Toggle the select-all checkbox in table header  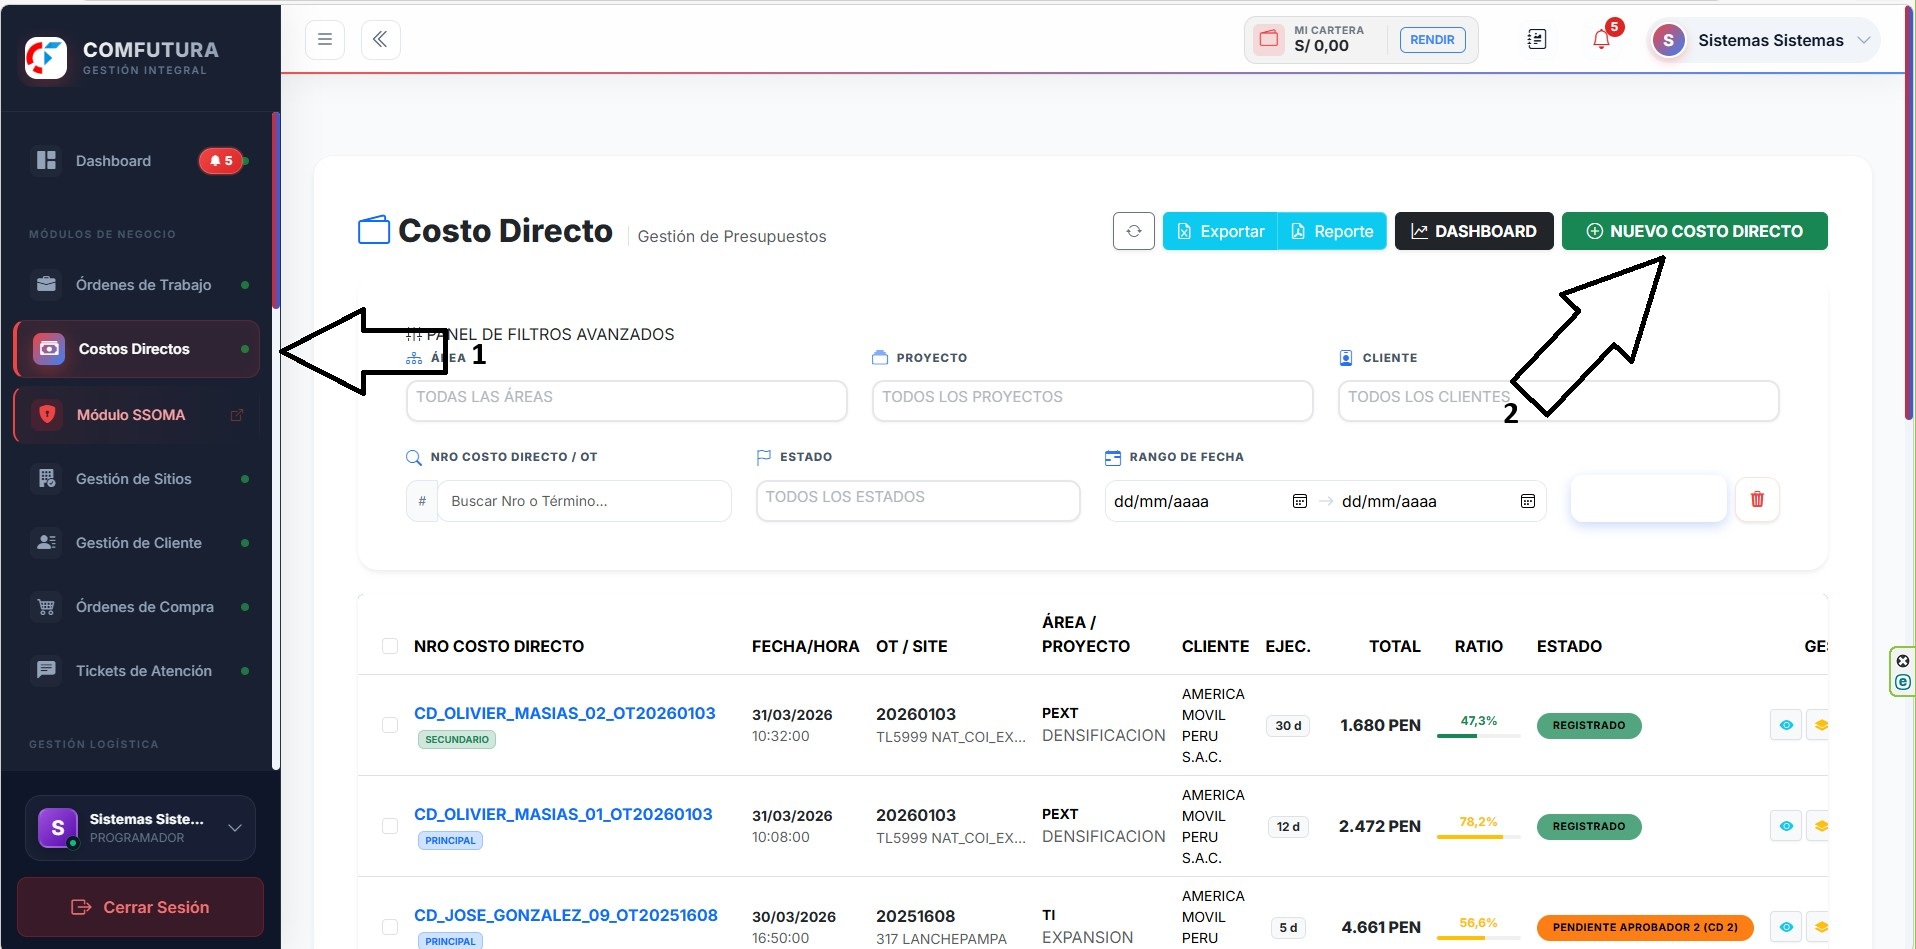[x=390, y=646]
